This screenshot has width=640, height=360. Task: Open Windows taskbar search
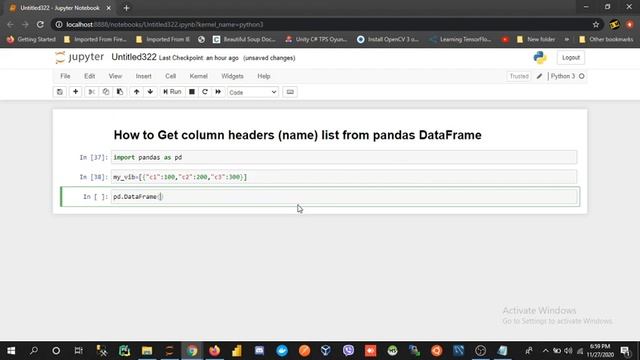(x=34, y=351)
